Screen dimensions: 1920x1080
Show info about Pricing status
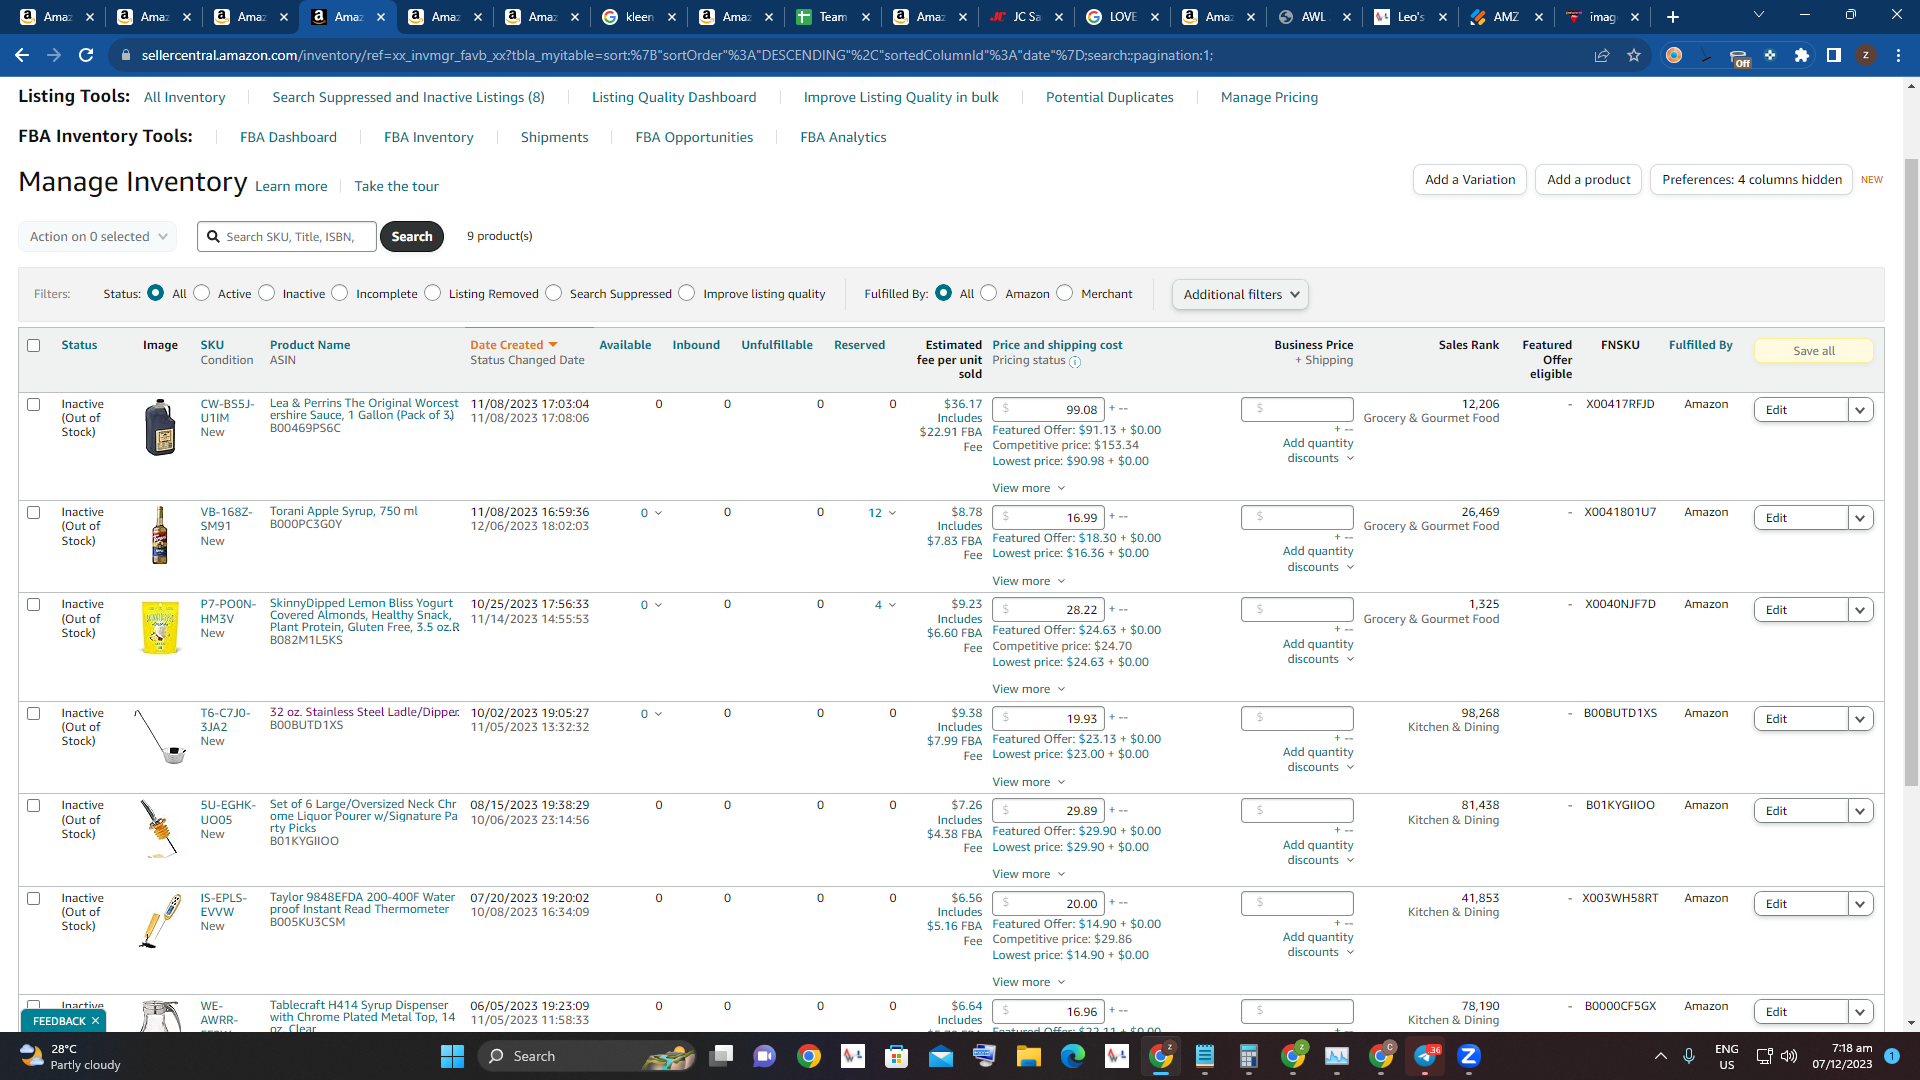point(1075,362)
